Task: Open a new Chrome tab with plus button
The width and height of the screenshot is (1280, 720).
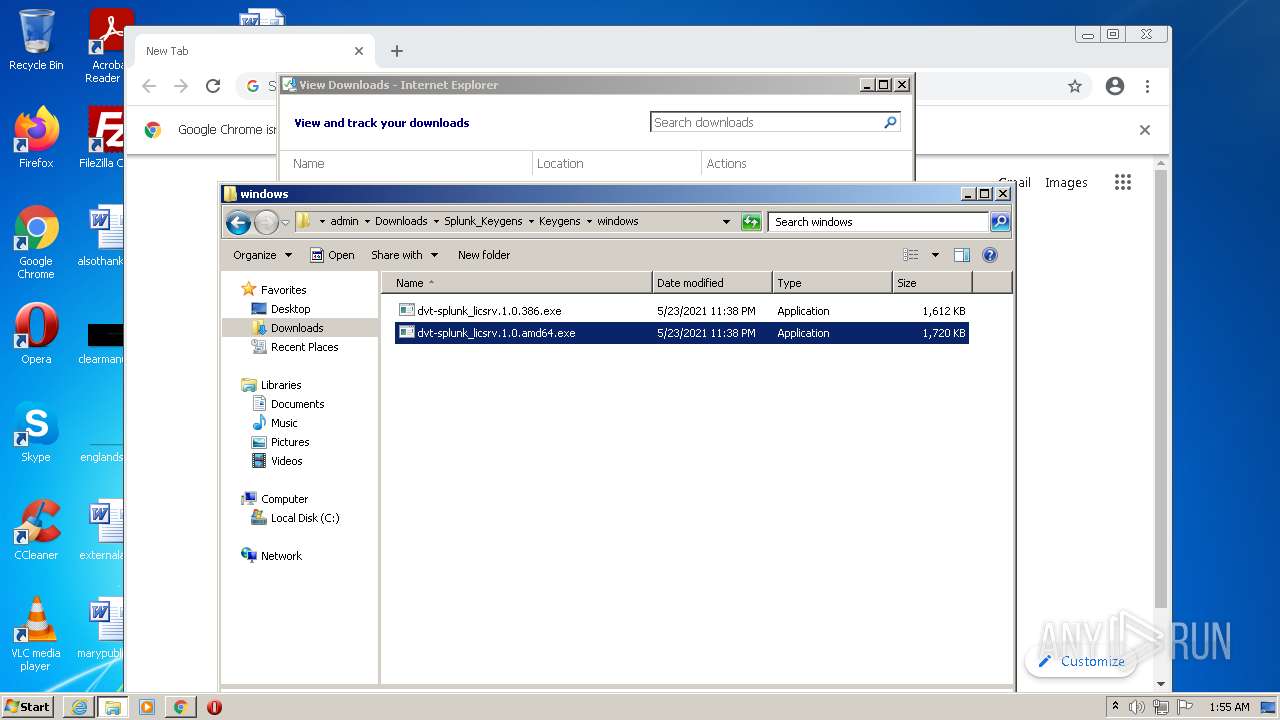Action: click(397, 51)
